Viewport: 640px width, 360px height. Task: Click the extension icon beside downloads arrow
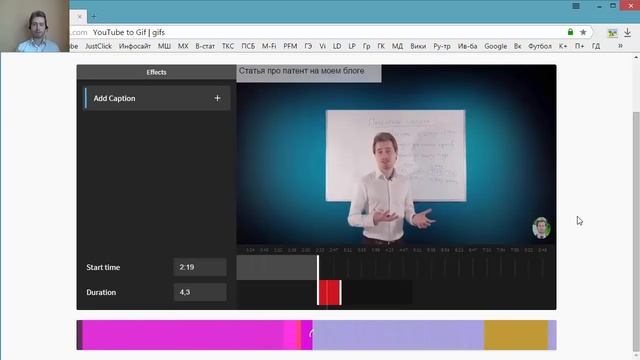pyautogui.click(x=612, y=33)
